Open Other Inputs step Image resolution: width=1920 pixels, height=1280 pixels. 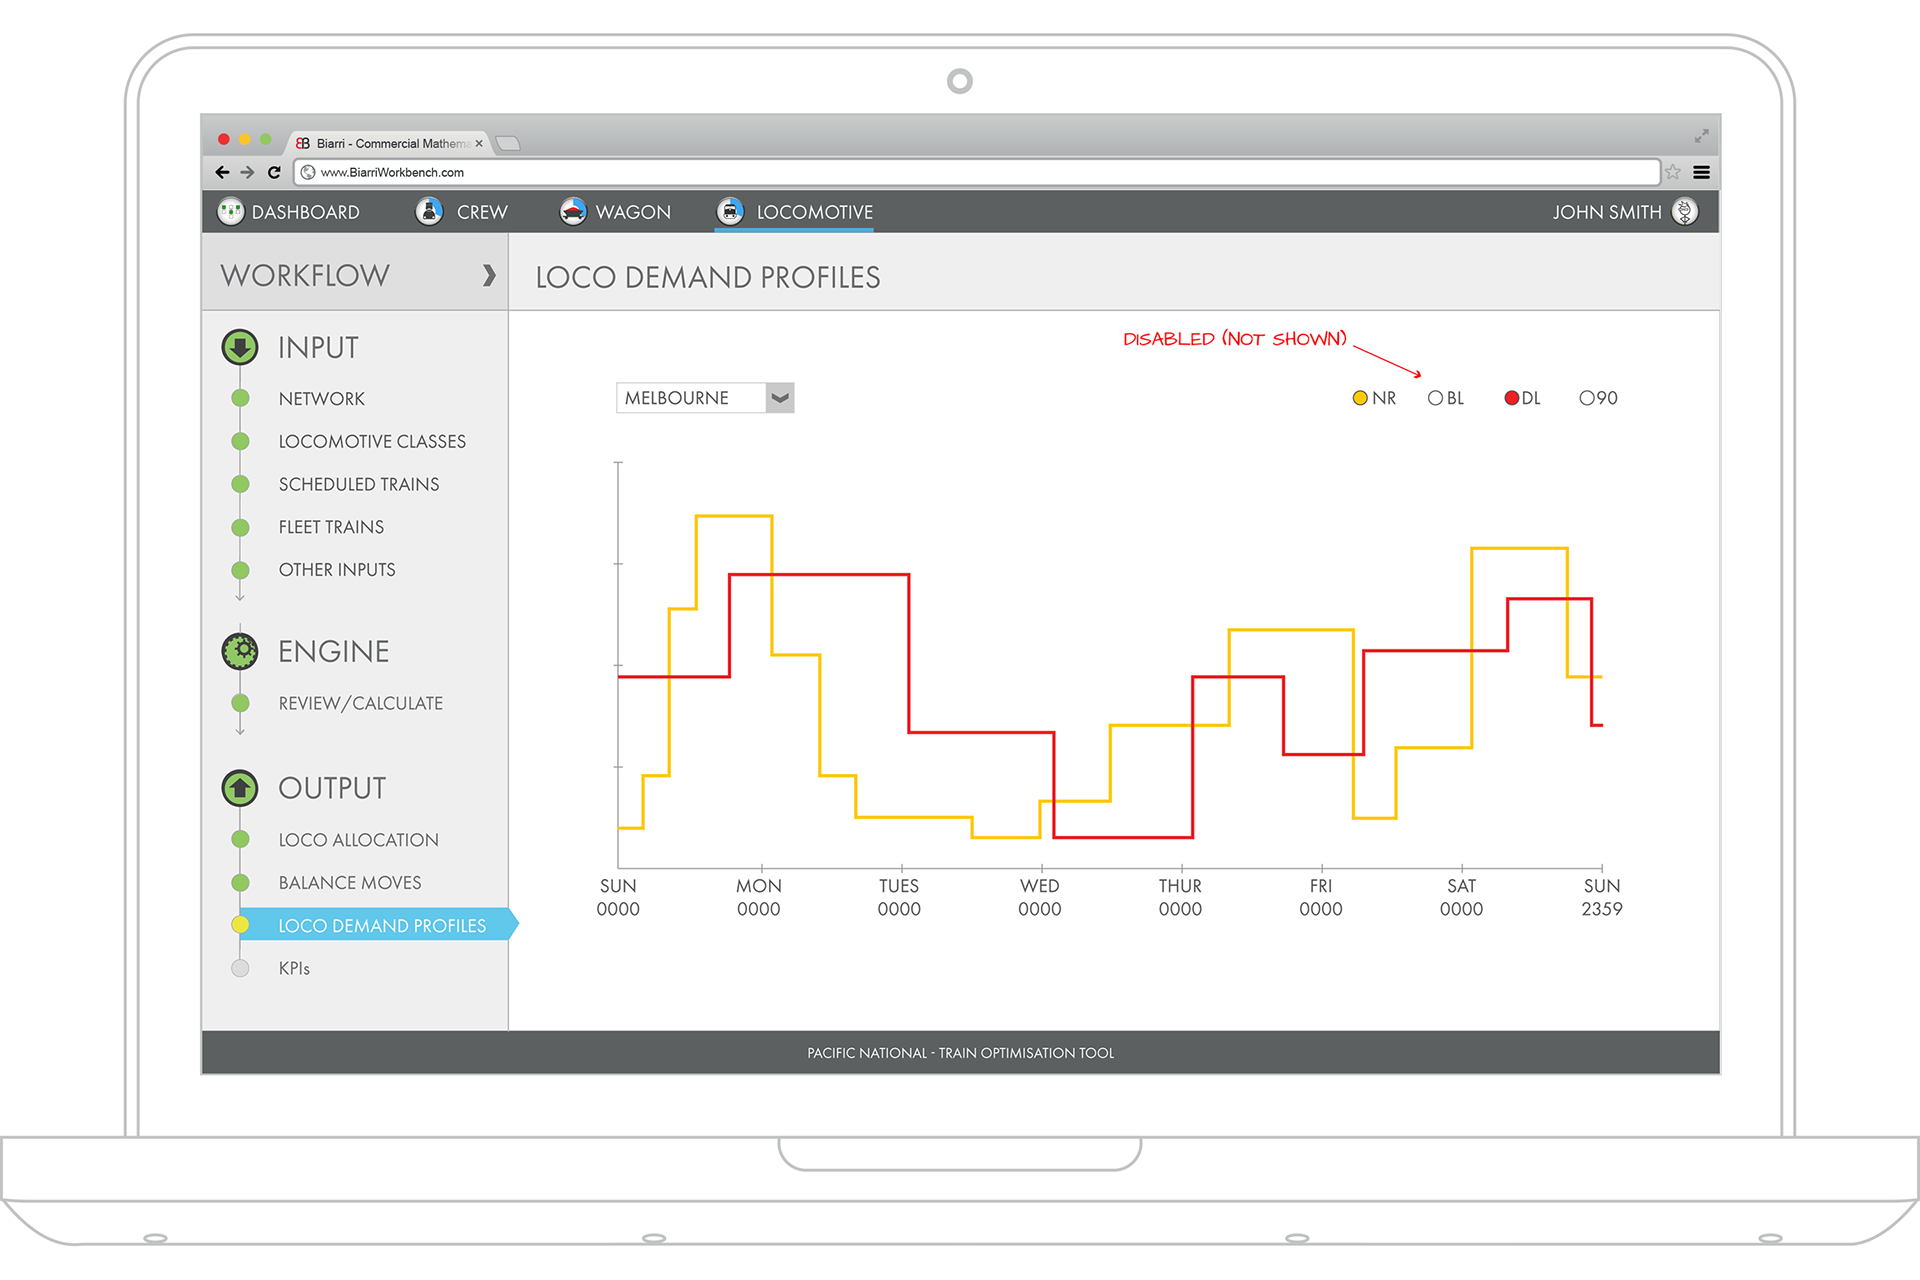tap(337, 570)
